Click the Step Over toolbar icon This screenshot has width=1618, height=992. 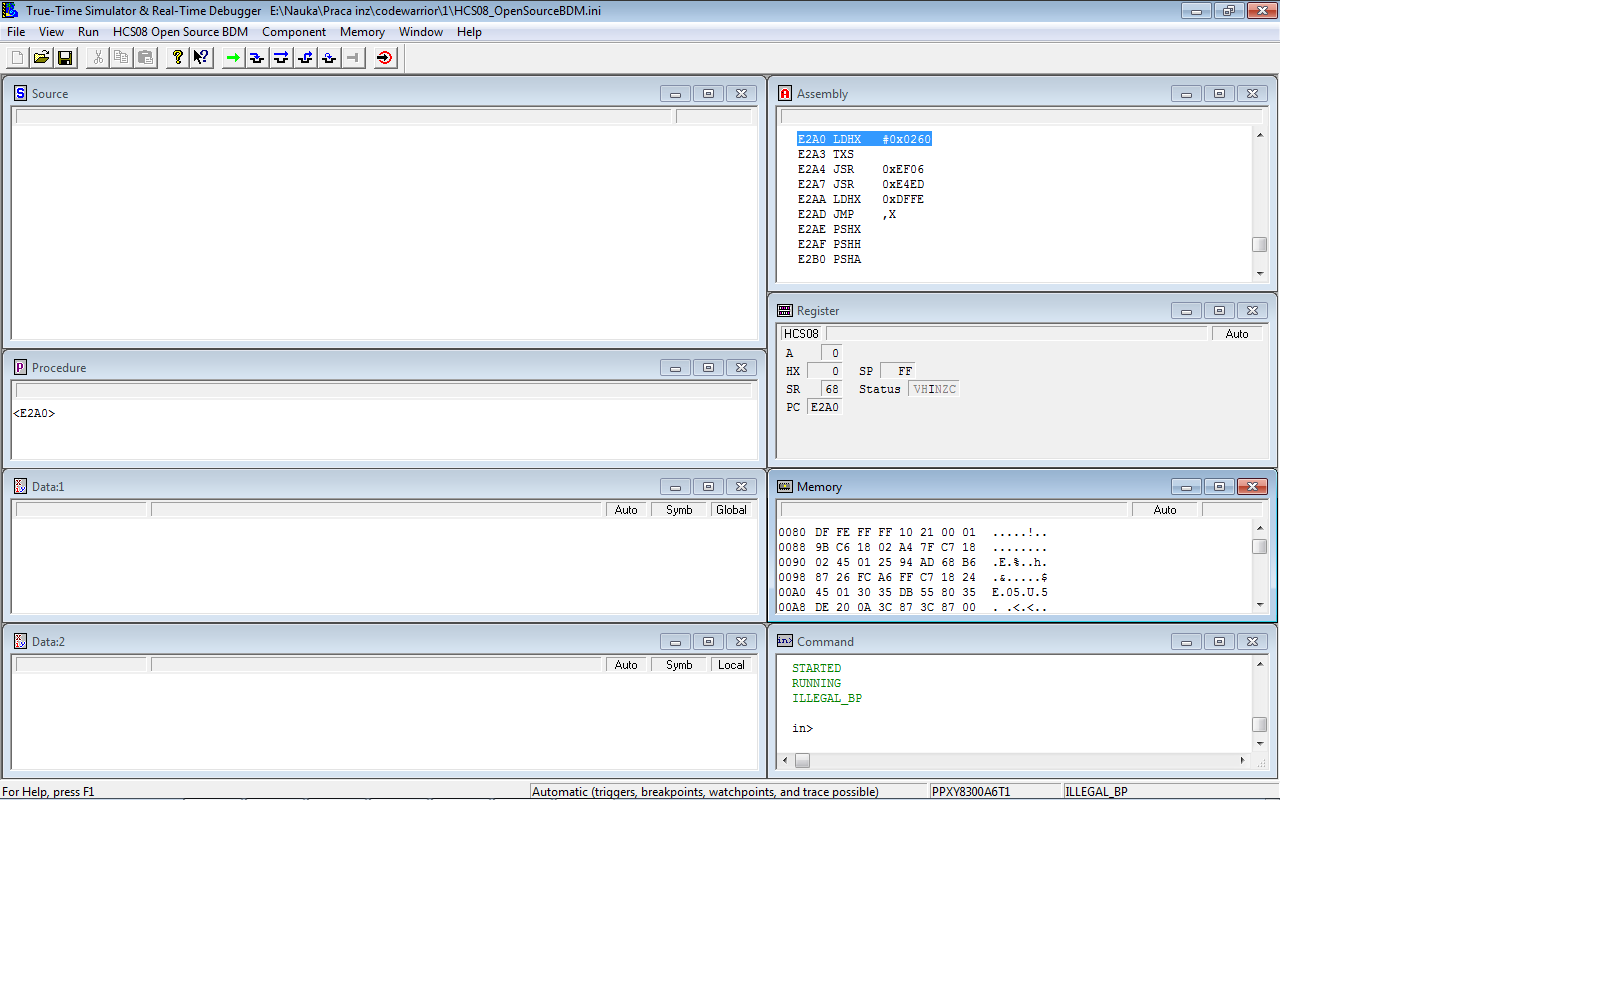click(x=281, y=58)
